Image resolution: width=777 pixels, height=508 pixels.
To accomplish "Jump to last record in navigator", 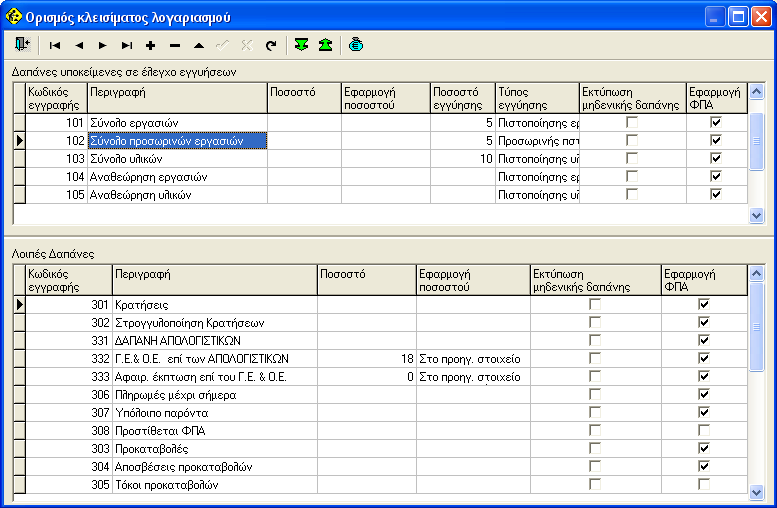I will point(126,45).
